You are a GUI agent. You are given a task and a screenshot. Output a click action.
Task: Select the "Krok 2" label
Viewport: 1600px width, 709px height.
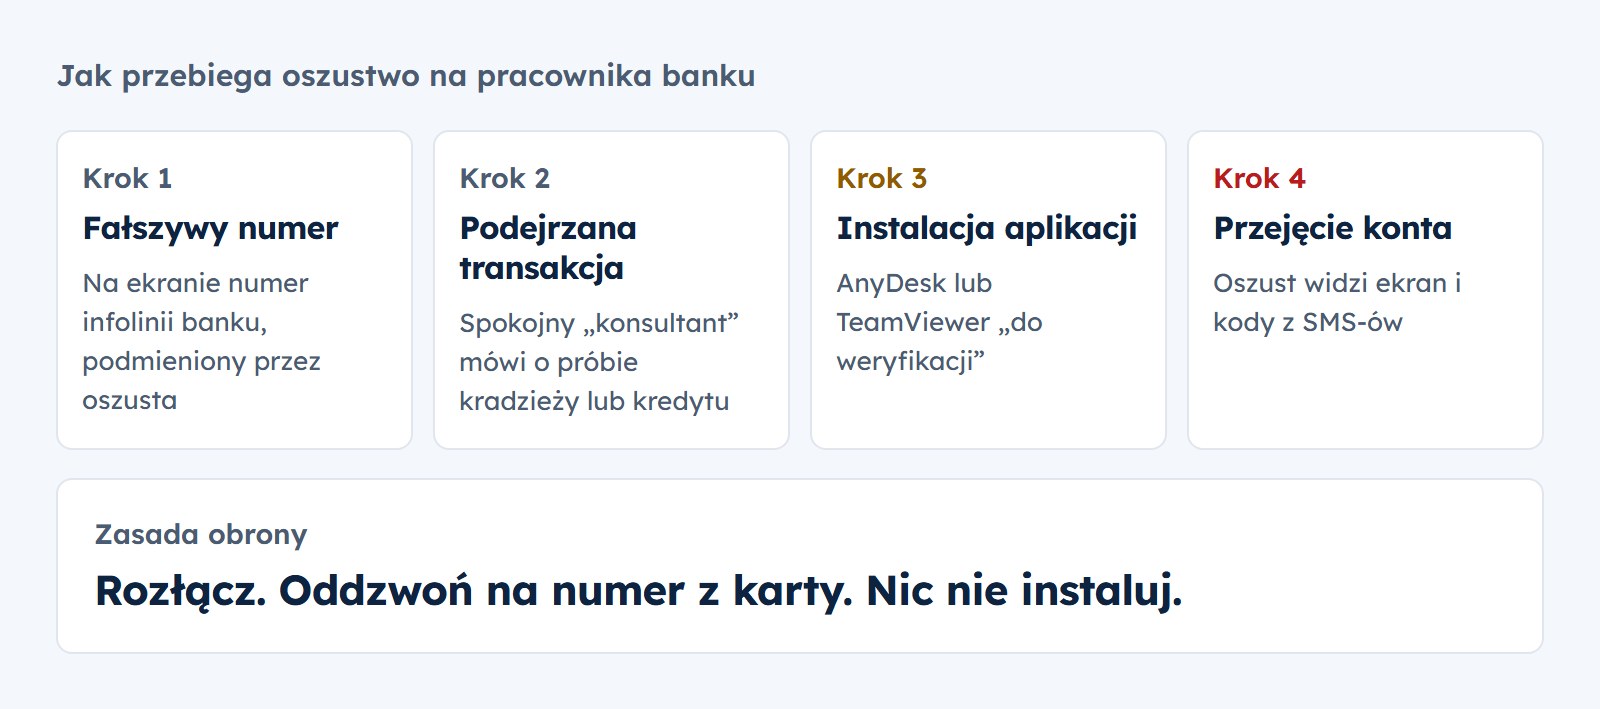click(x=505, y=178)
